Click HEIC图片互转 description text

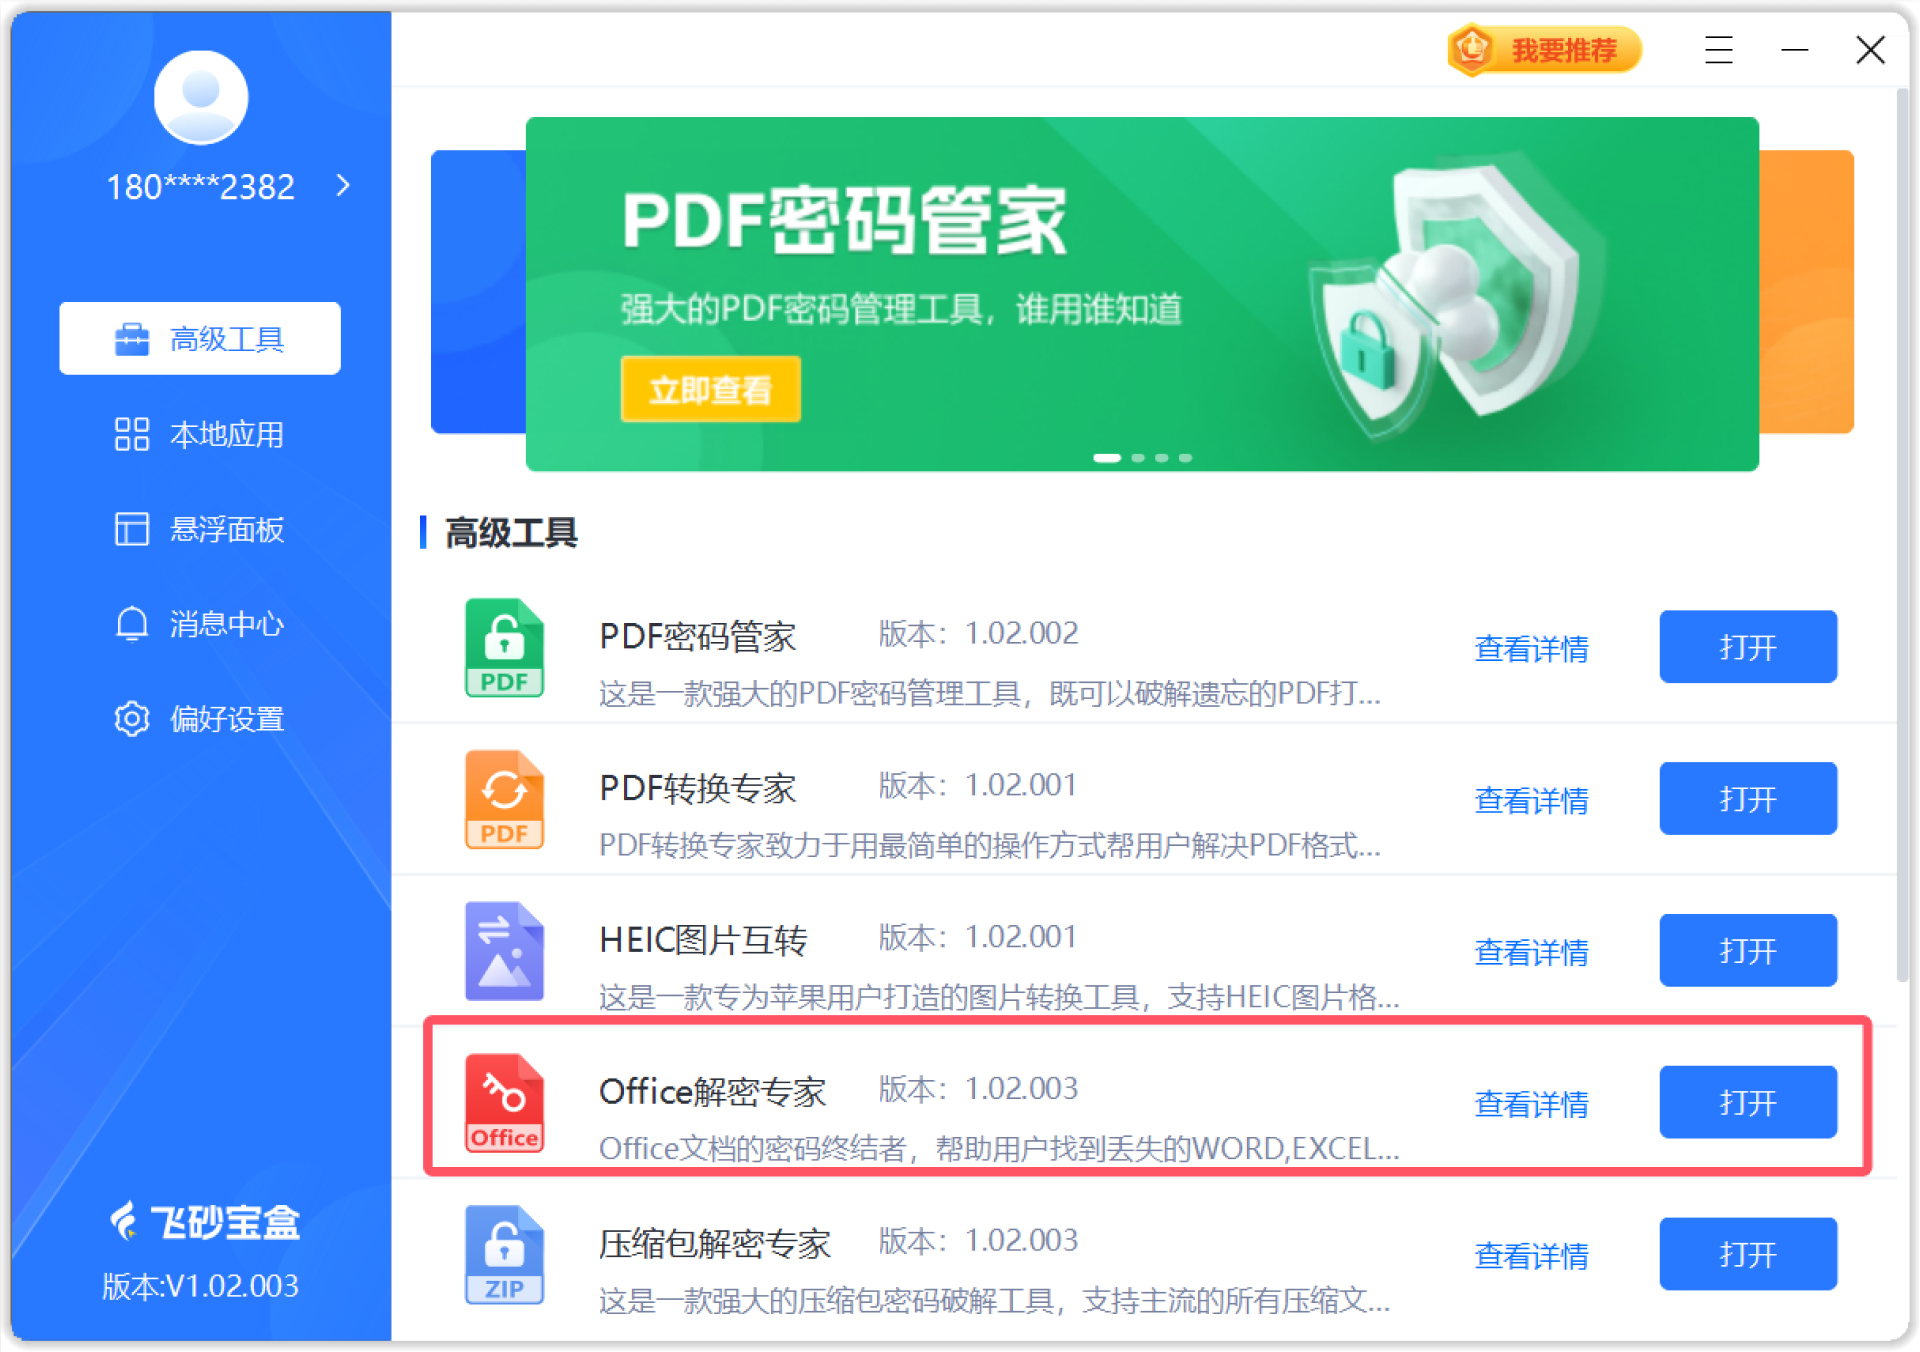[999, 997]
